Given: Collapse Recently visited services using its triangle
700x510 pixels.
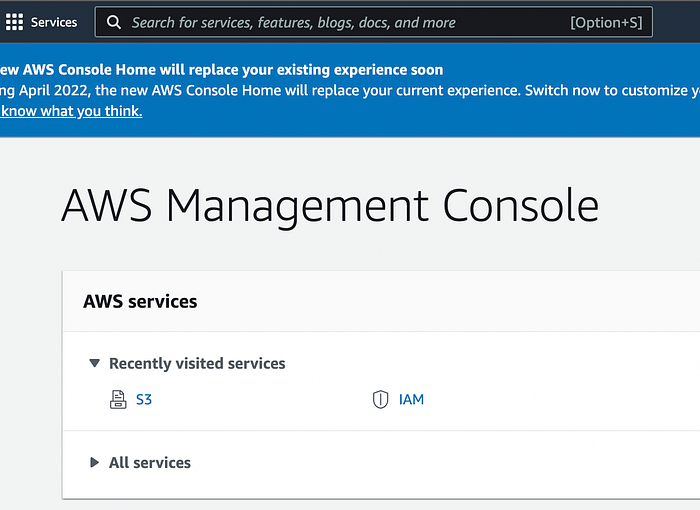Looking at the screenshot, I should click(94, 363).
